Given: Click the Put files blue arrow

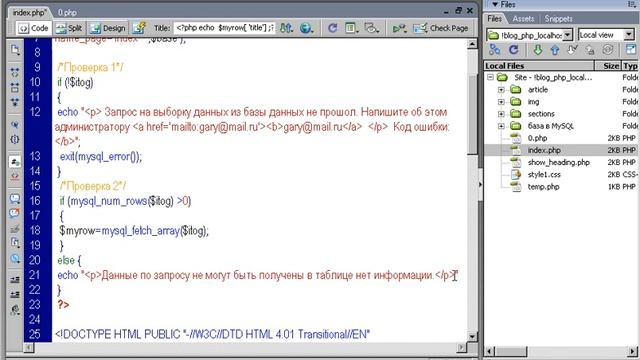Looking at the screenshot, I should click(555, 50).
